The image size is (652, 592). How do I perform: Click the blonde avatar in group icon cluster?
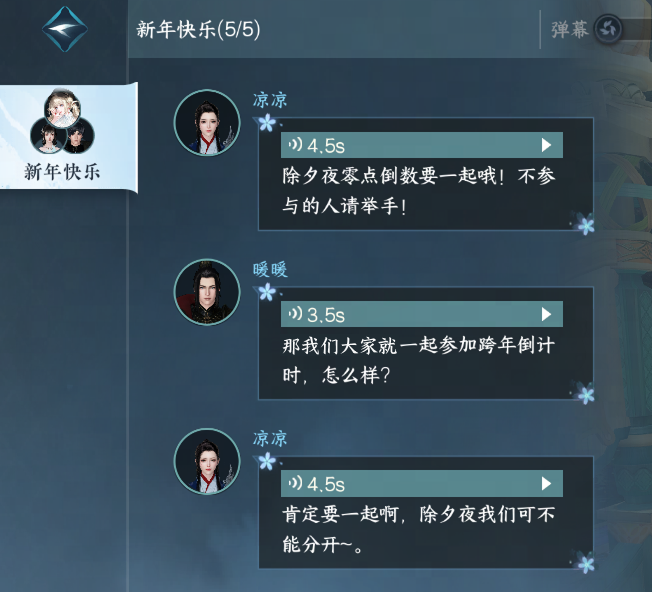click(62, 108)
